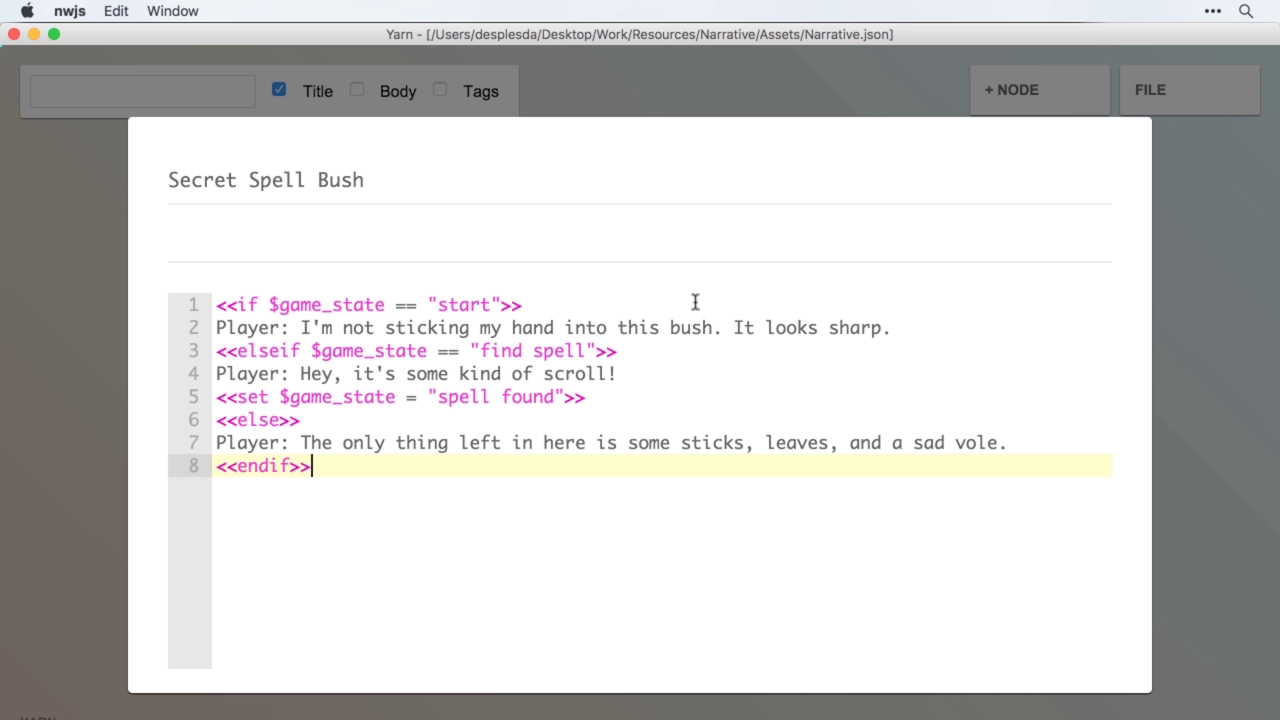Toggle the Title search checkbox
Viewport: 1280px width, 720px height.
pos(279,89)
